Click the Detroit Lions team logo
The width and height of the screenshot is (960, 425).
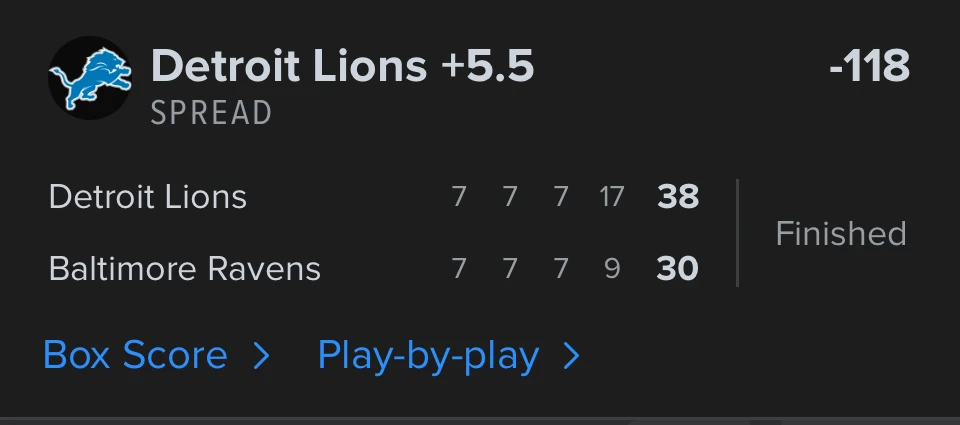[x=91, y=78]
